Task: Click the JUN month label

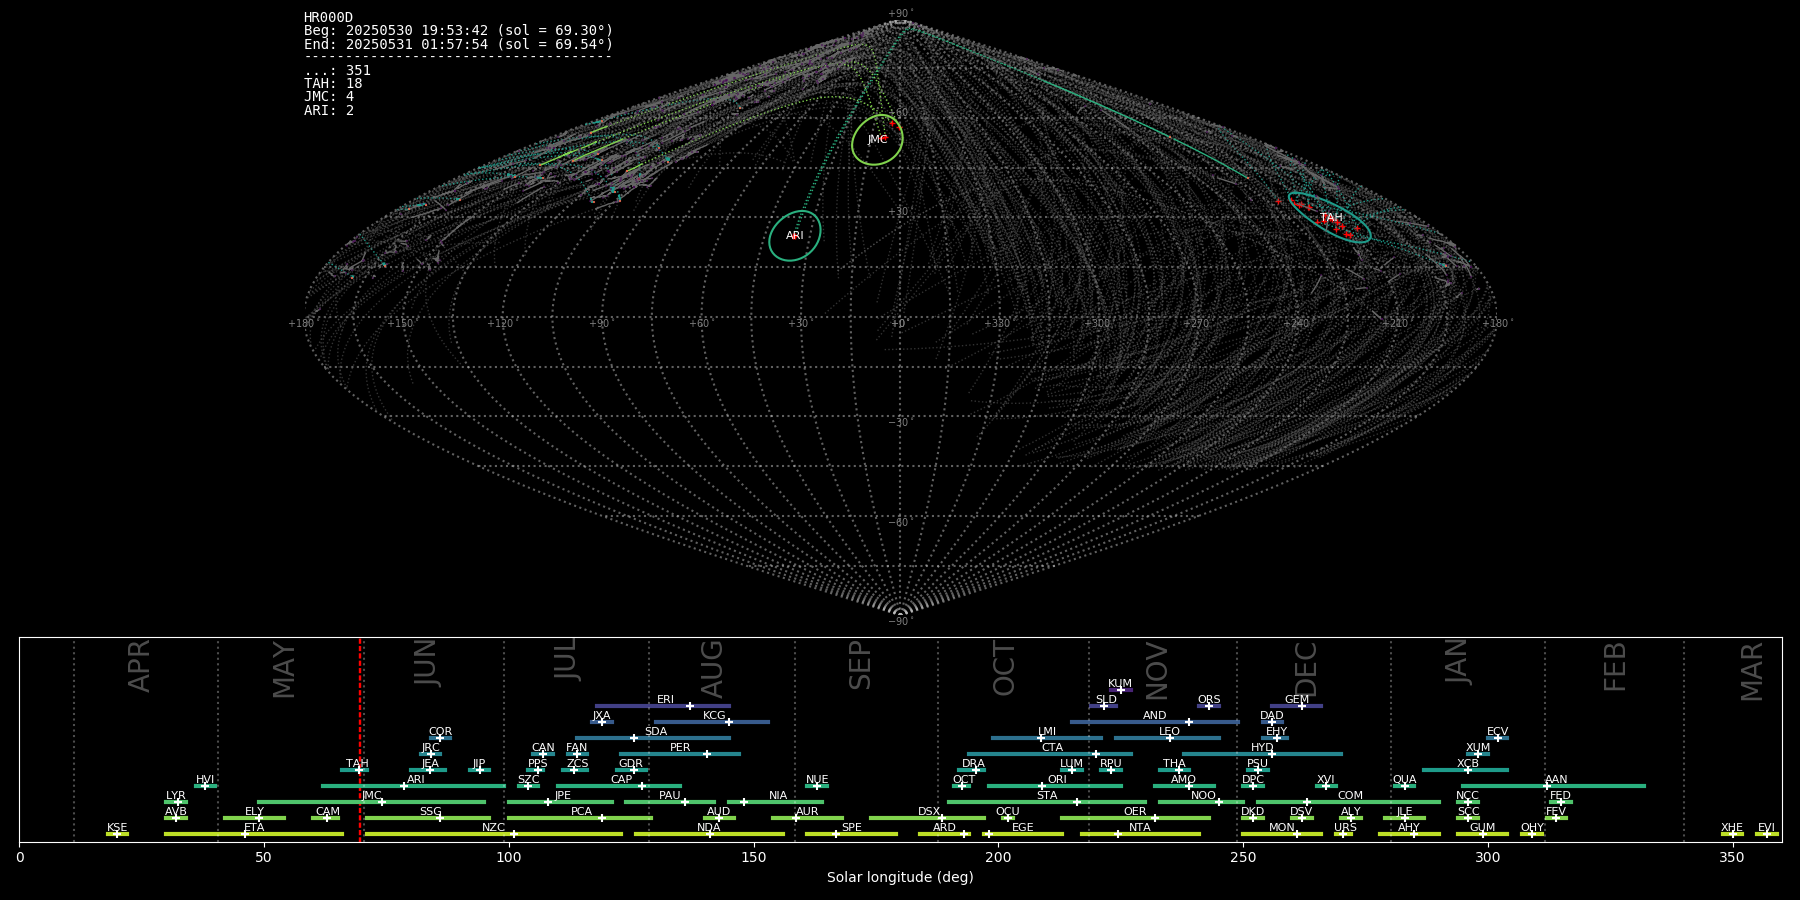Action: click(426, 663)
